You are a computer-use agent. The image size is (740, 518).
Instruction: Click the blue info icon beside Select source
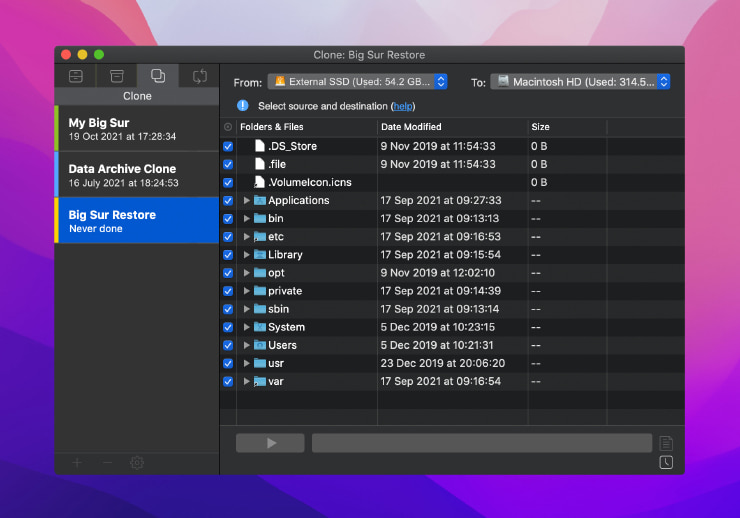click(243, 106)
